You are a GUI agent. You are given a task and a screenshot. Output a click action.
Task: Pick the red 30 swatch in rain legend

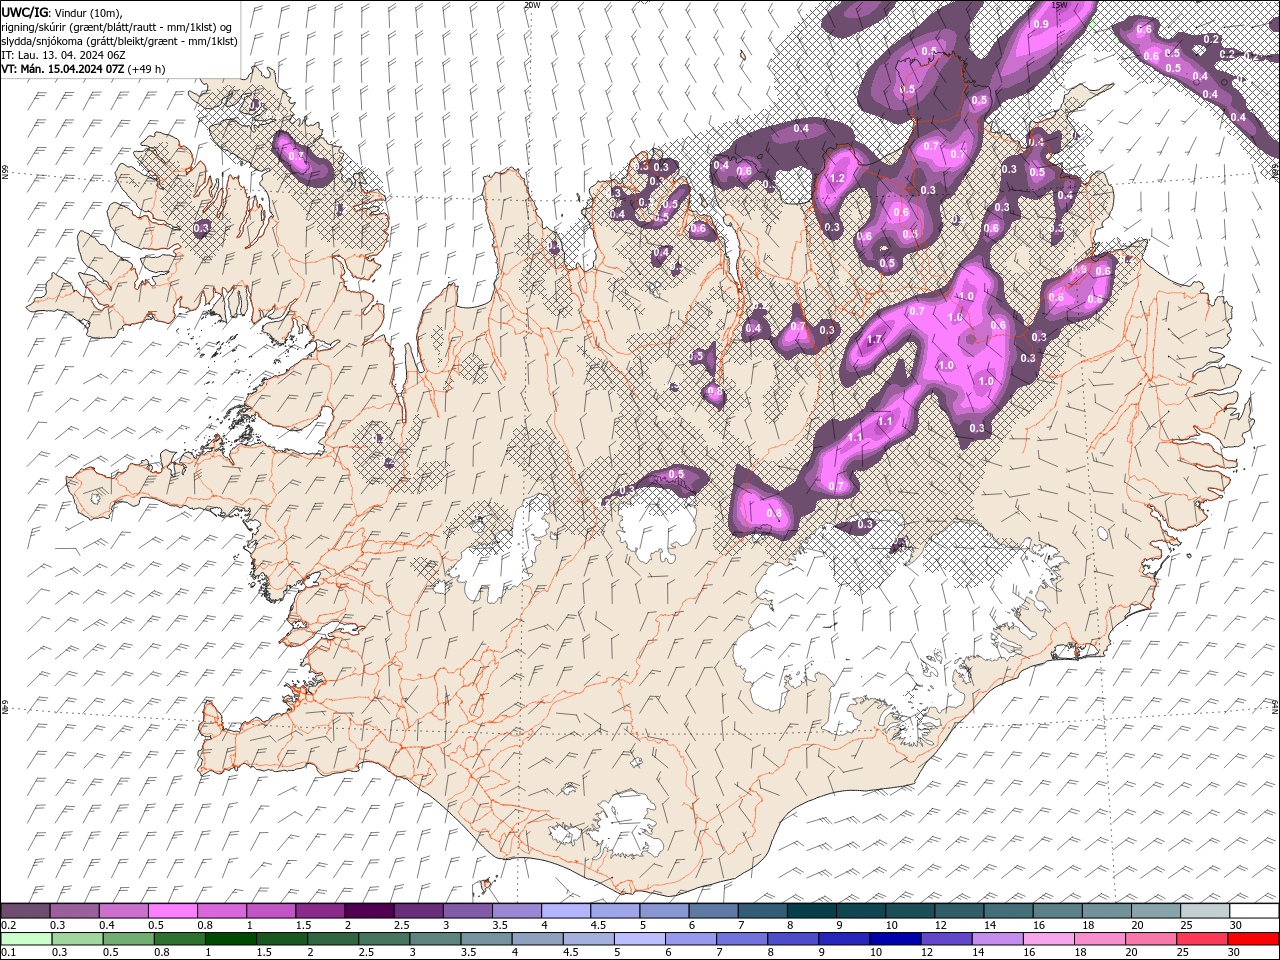(x=1253, y=938)
